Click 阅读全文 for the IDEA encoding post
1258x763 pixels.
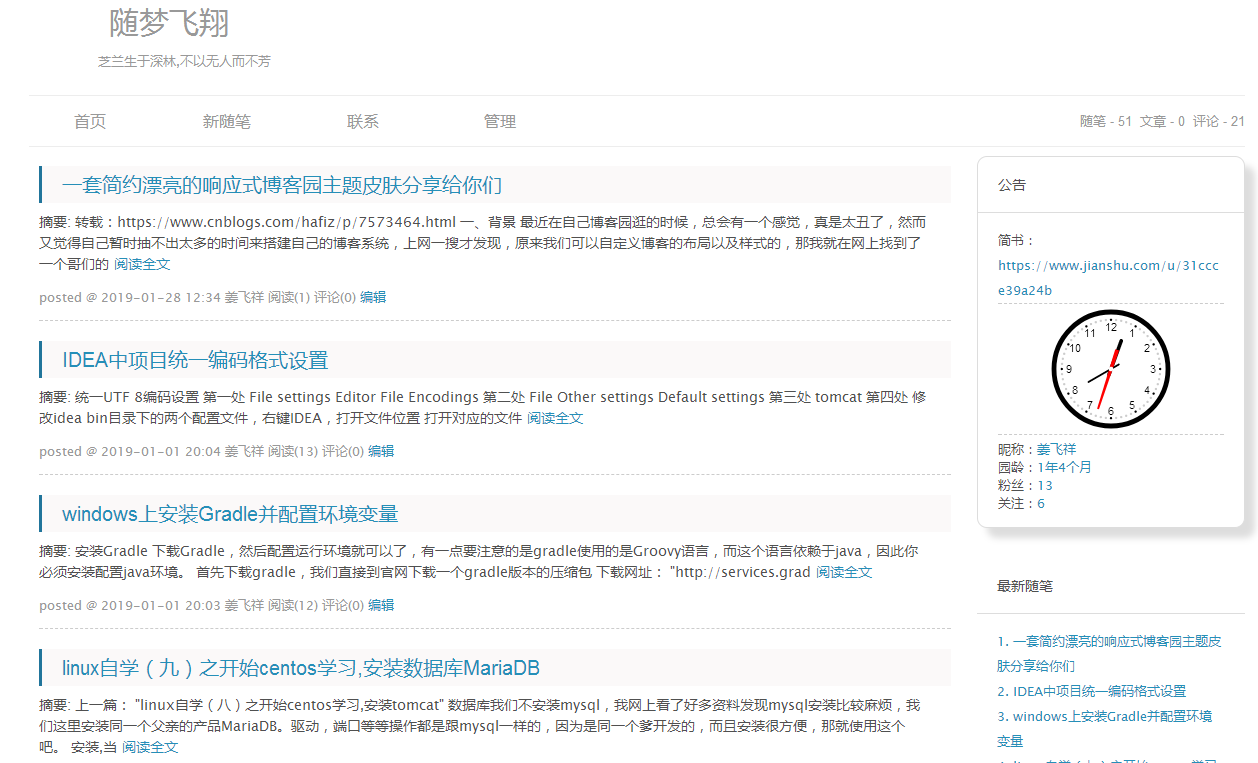(555, 418)
